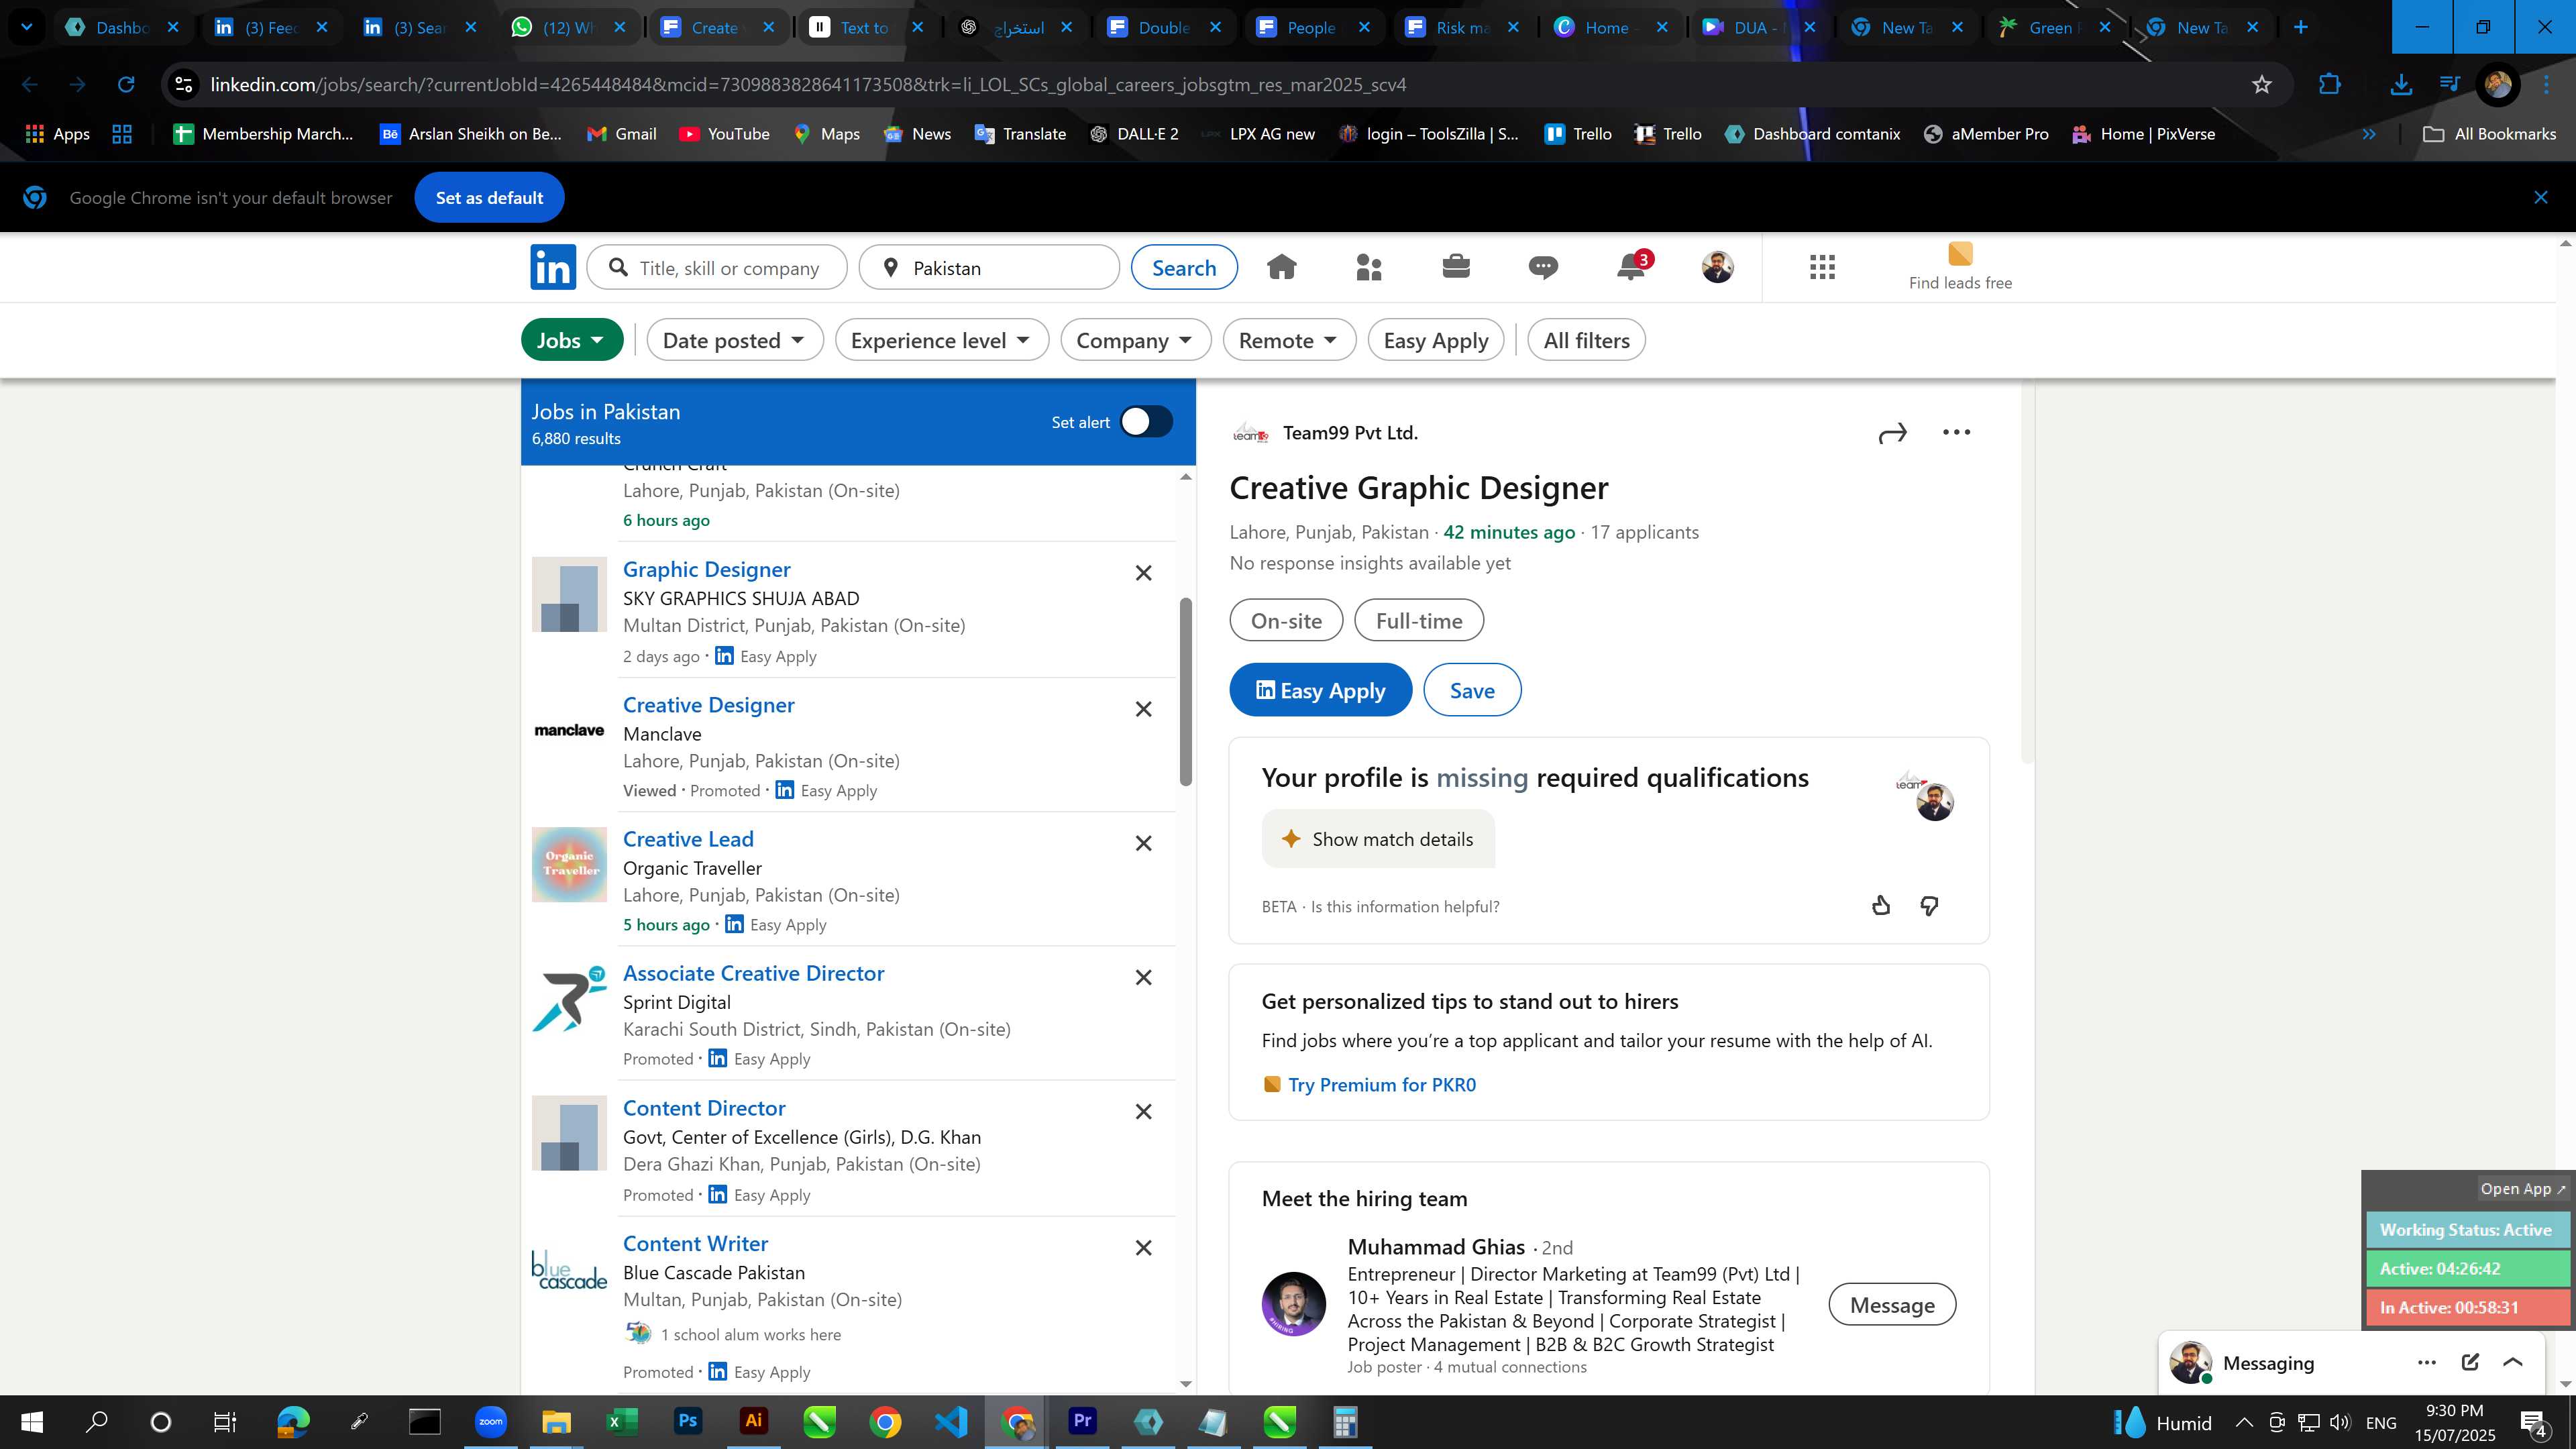
Task: Bookmark this page with the star icon
Action: point(2262,85)
